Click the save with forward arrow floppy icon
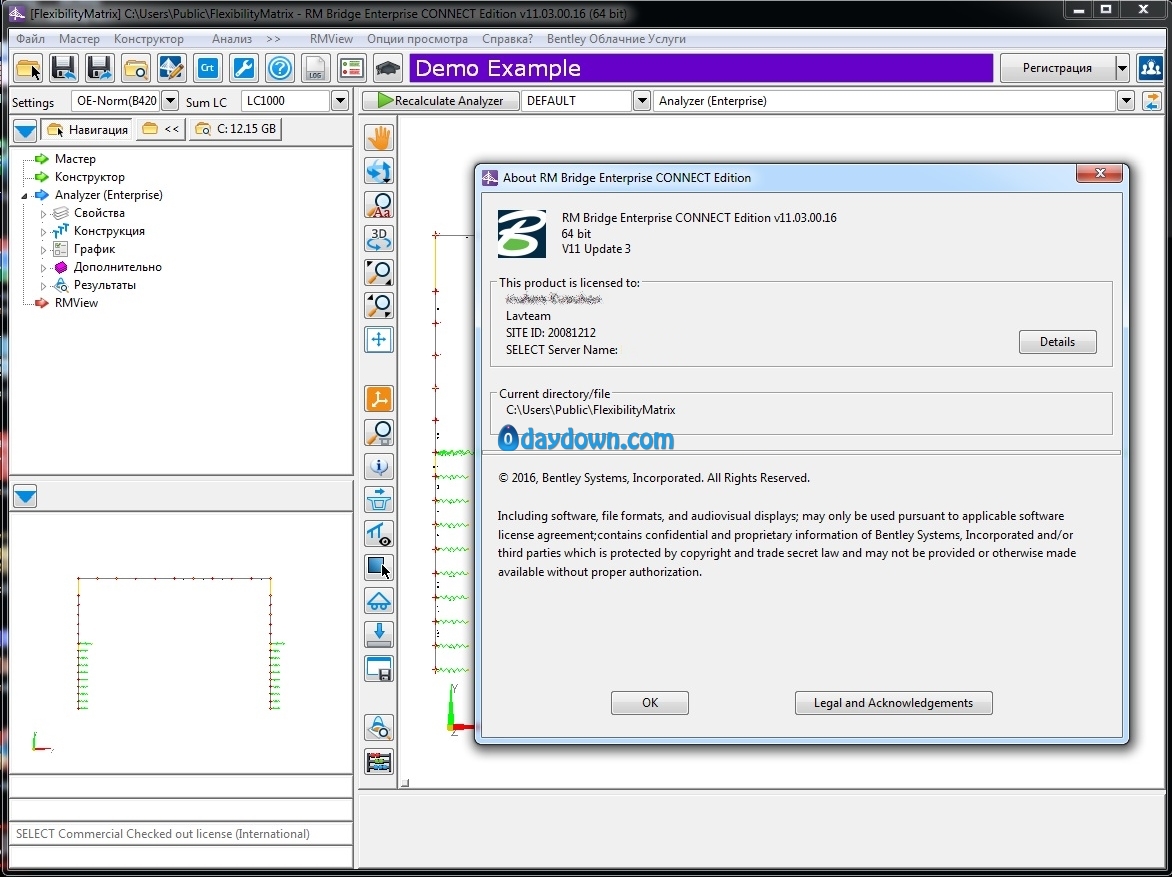 (100, 68)
